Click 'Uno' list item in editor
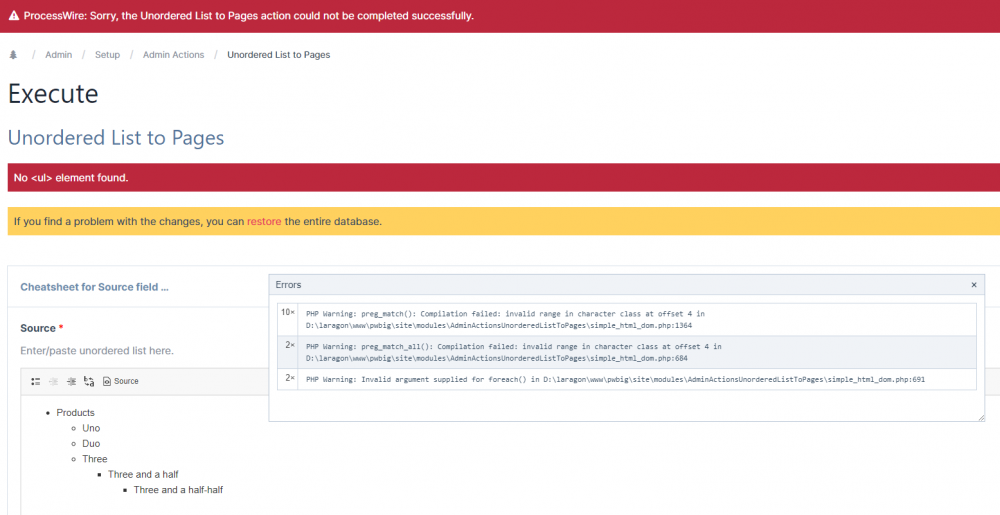1000x515 pixels. (91, 428)
